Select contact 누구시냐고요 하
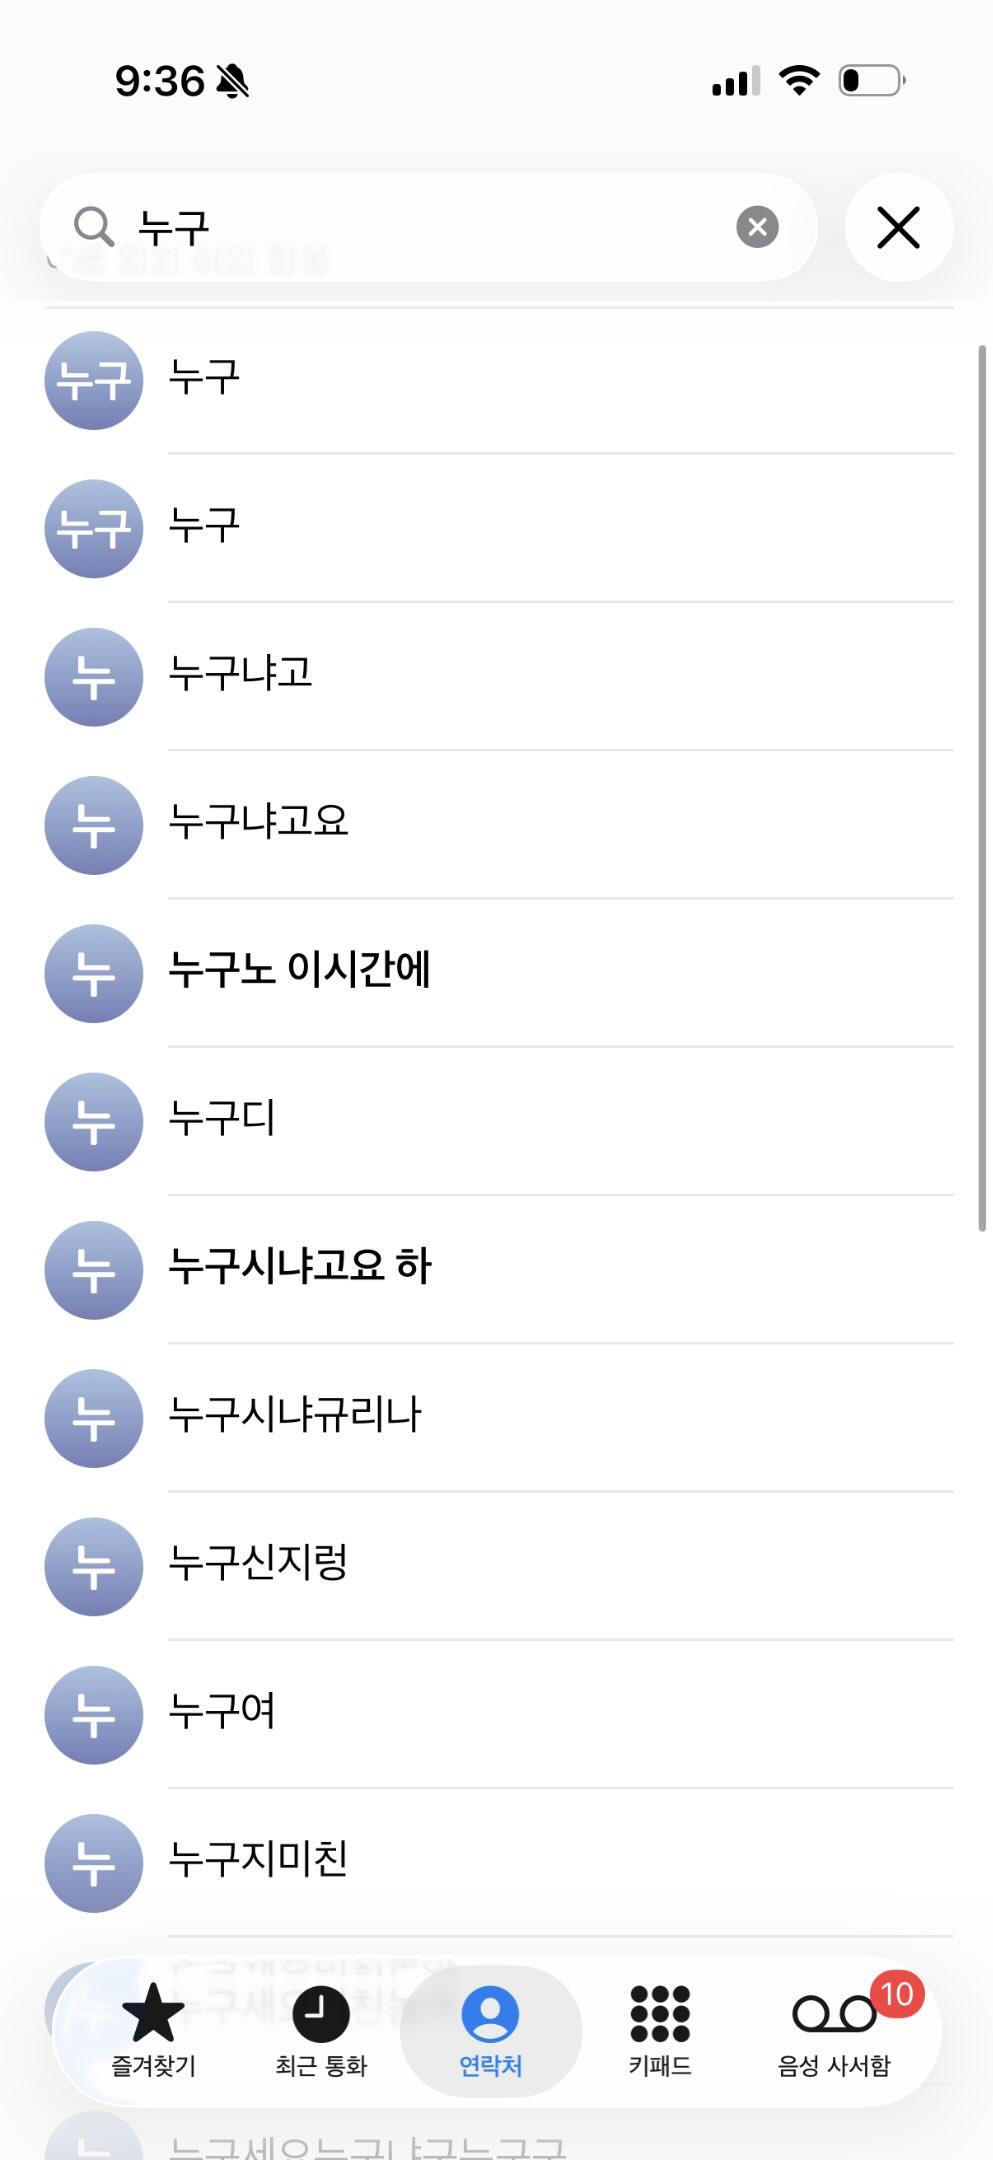The width and height of the screenshot is (993, 2160). 300,1266
